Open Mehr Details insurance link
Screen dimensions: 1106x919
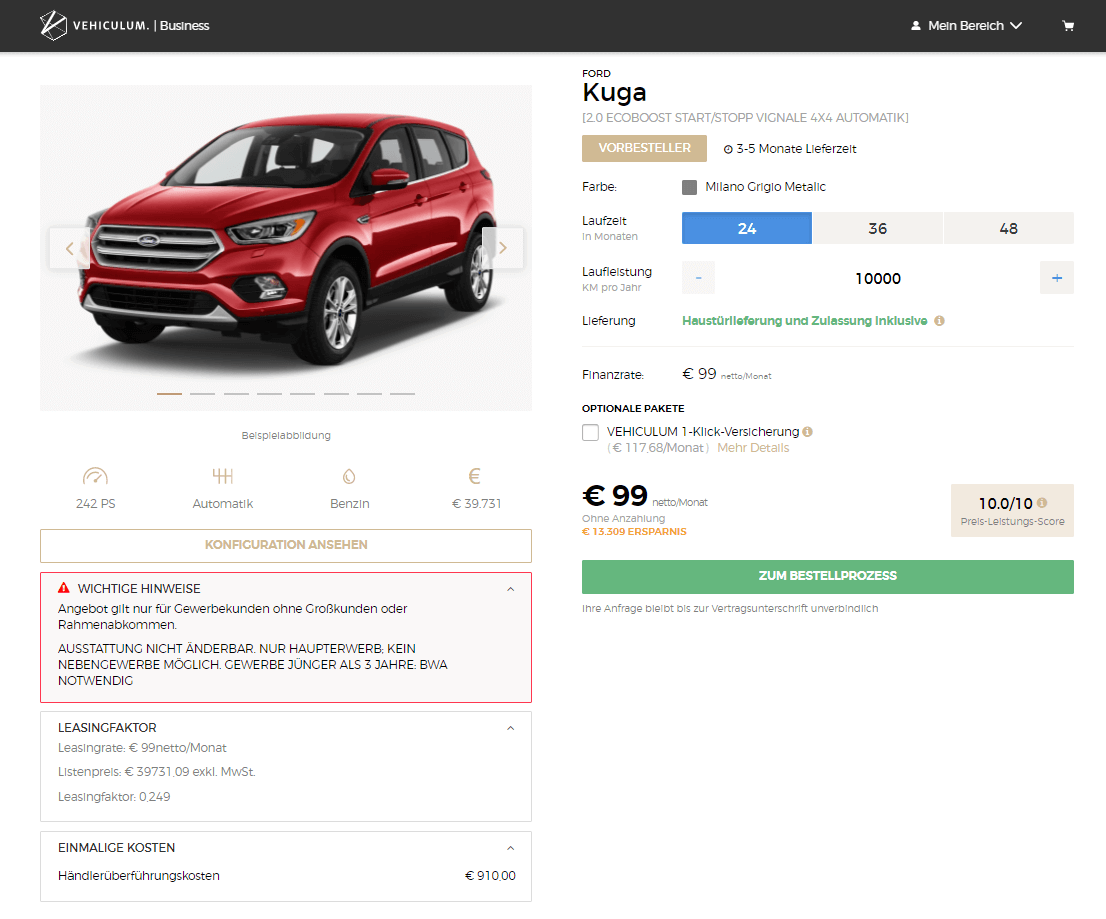pyautogui.click(x=753, y=448)
